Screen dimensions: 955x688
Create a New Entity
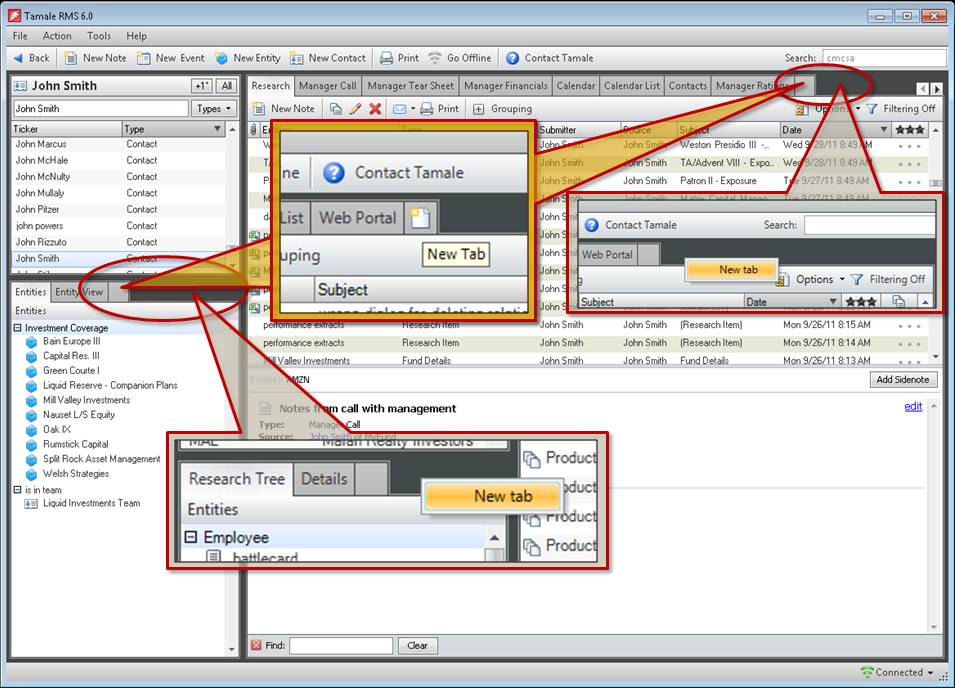[x=248, y=58]
